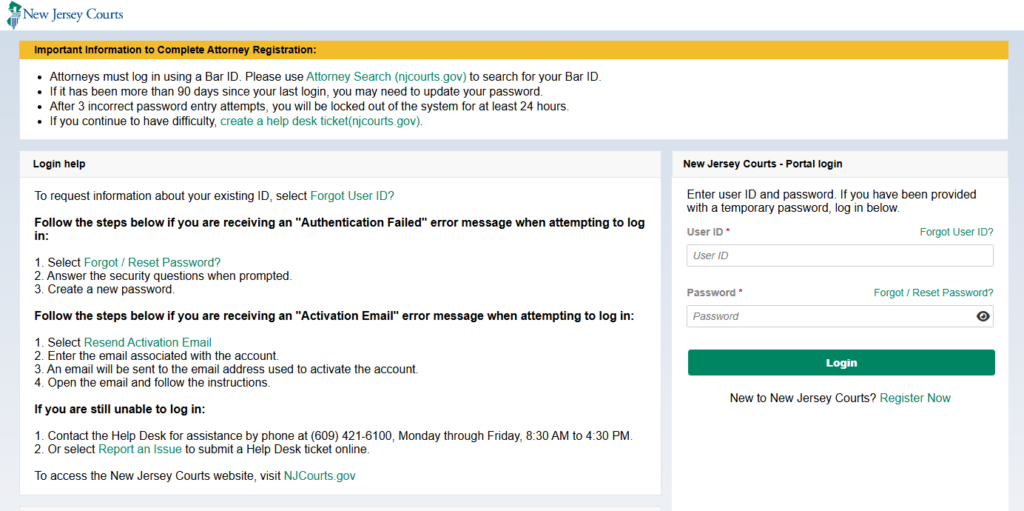
Task: Click the New Jersey Courts header text
Action: 80,16
